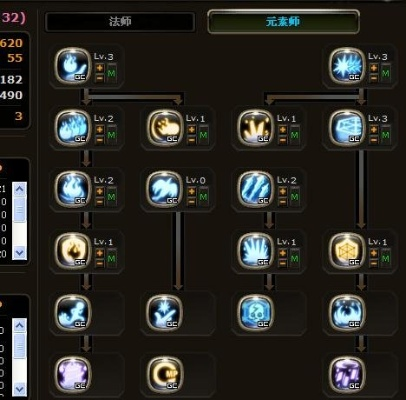Switch to the 元素师 tab
Image resolution: width=406 pixels, height=400 pixels.
click(283, 22)
